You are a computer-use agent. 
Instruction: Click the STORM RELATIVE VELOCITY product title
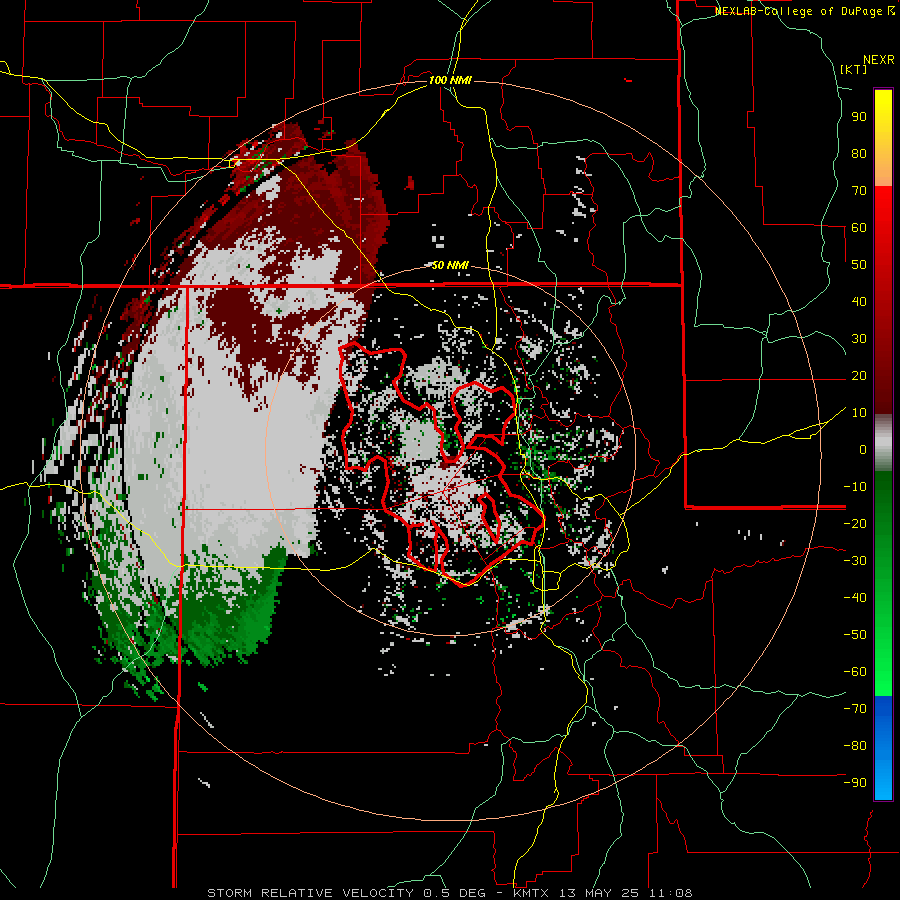click(310, 893)
